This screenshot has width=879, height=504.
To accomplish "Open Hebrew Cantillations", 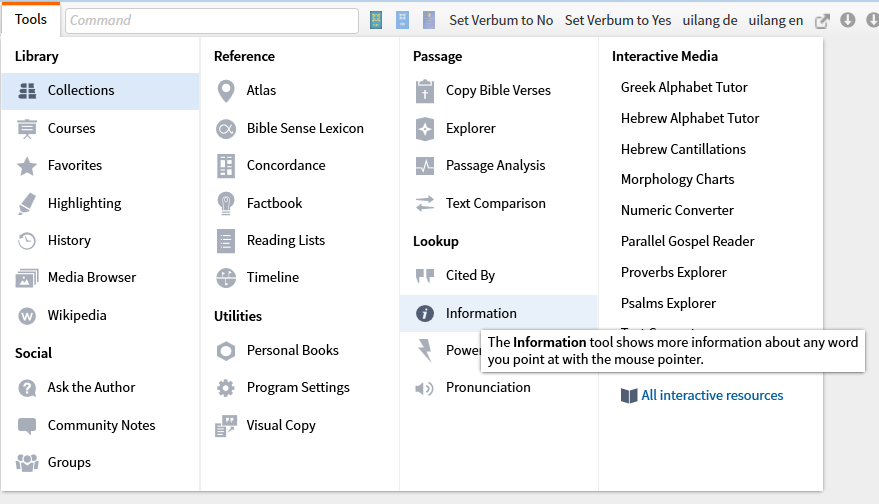I will tap(683, 149).
